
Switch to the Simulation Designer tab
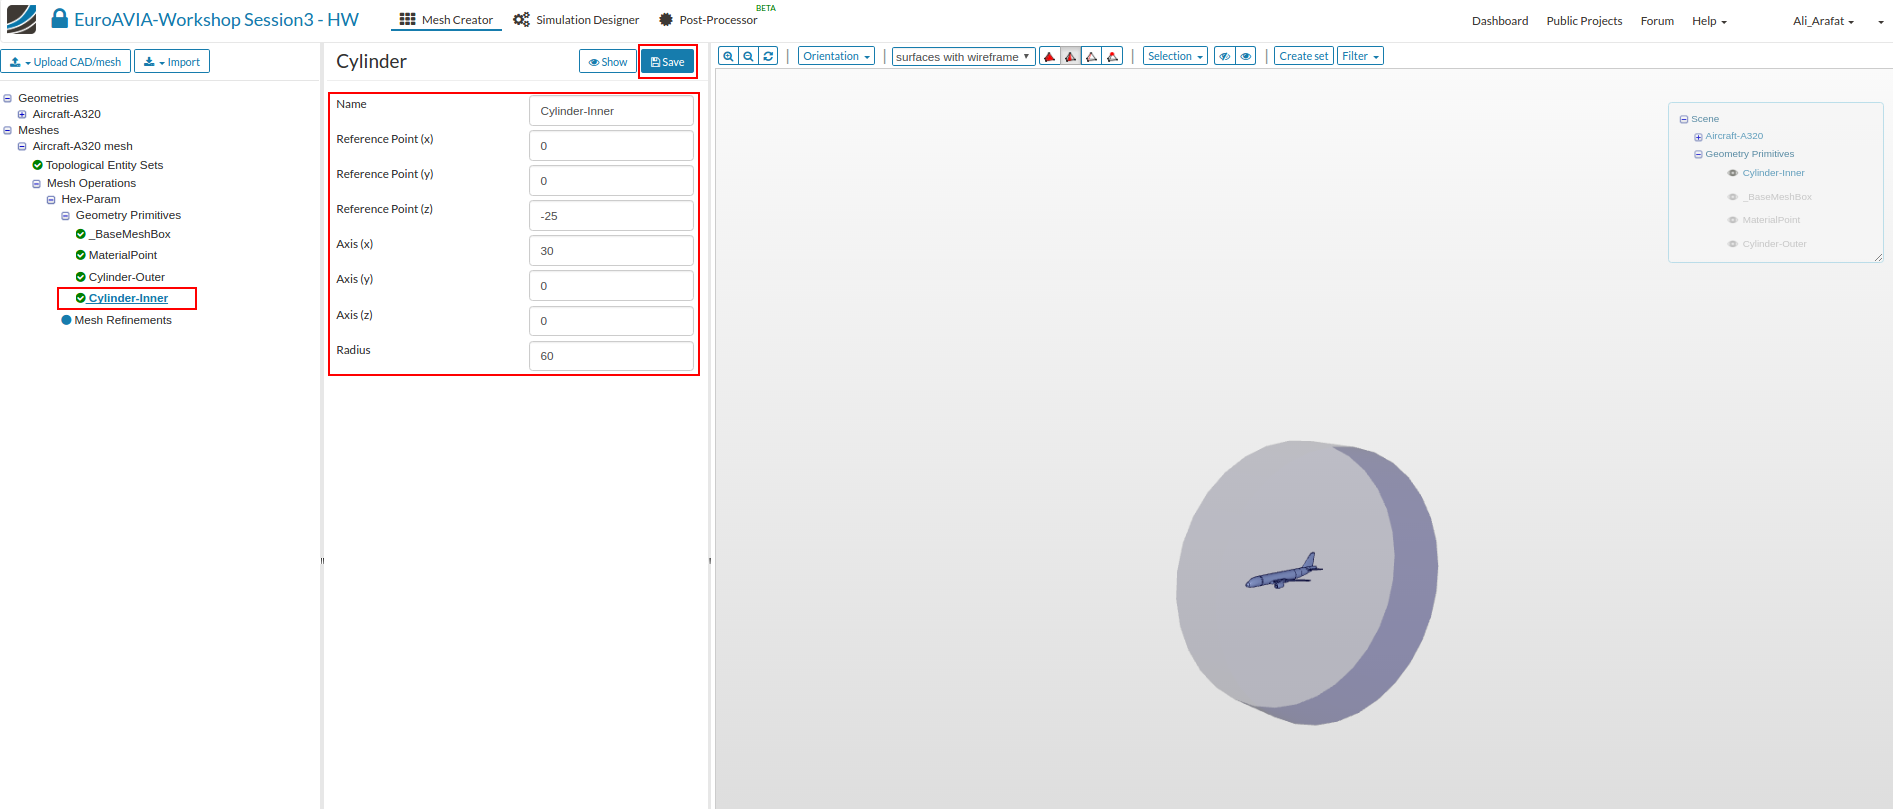click(576, 20)
